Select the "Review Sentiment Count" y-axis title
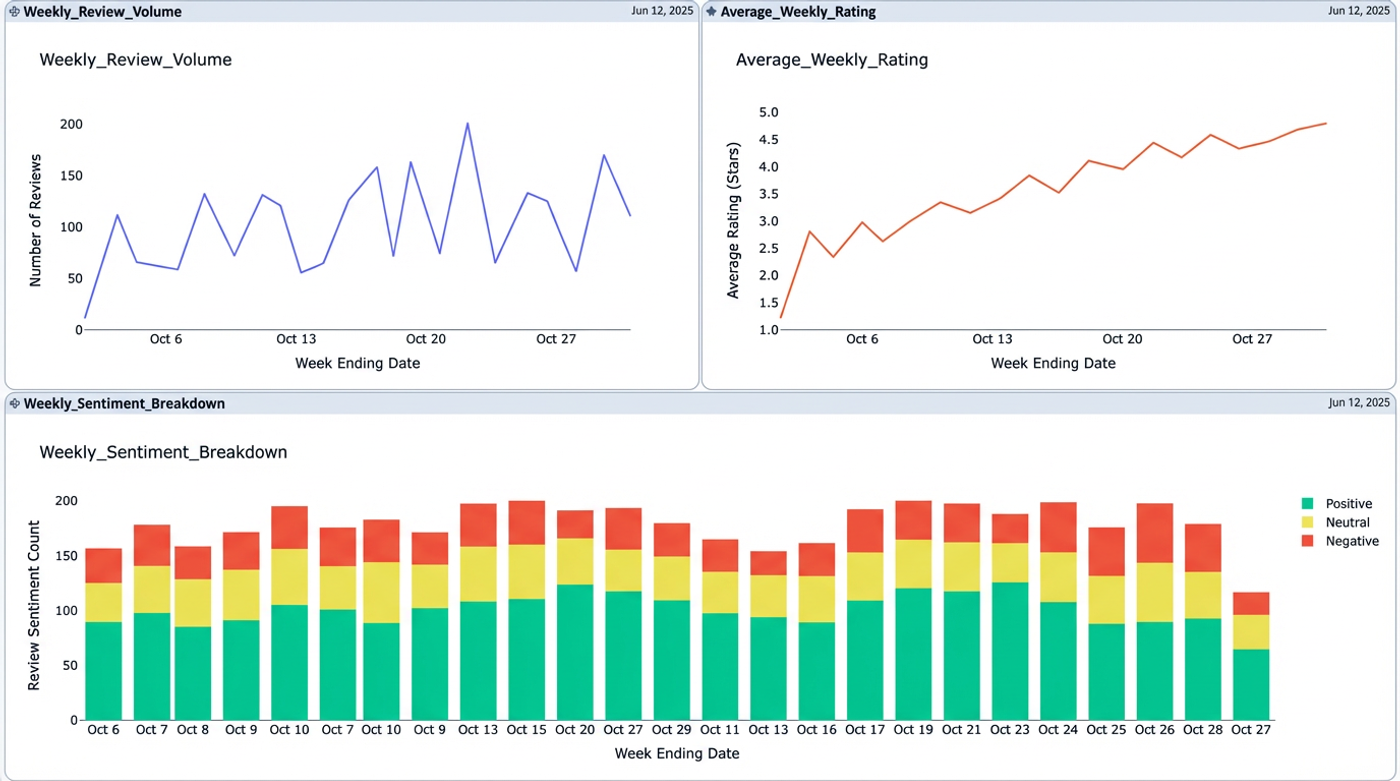1400x781 pixels. pos(36,606)
